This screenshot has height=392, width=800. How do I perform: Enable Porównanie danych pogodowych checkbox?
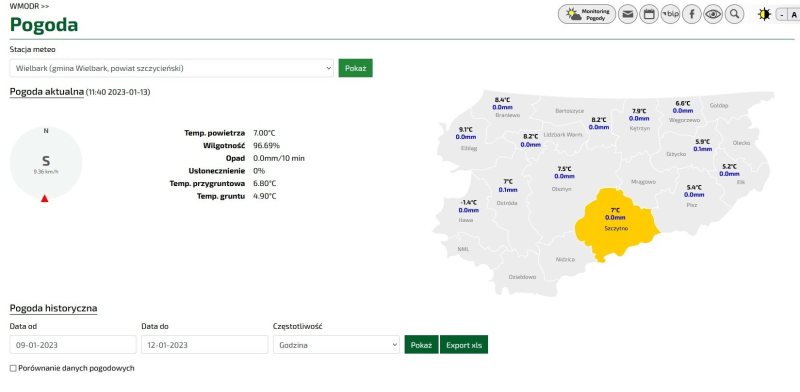(13, 368)
